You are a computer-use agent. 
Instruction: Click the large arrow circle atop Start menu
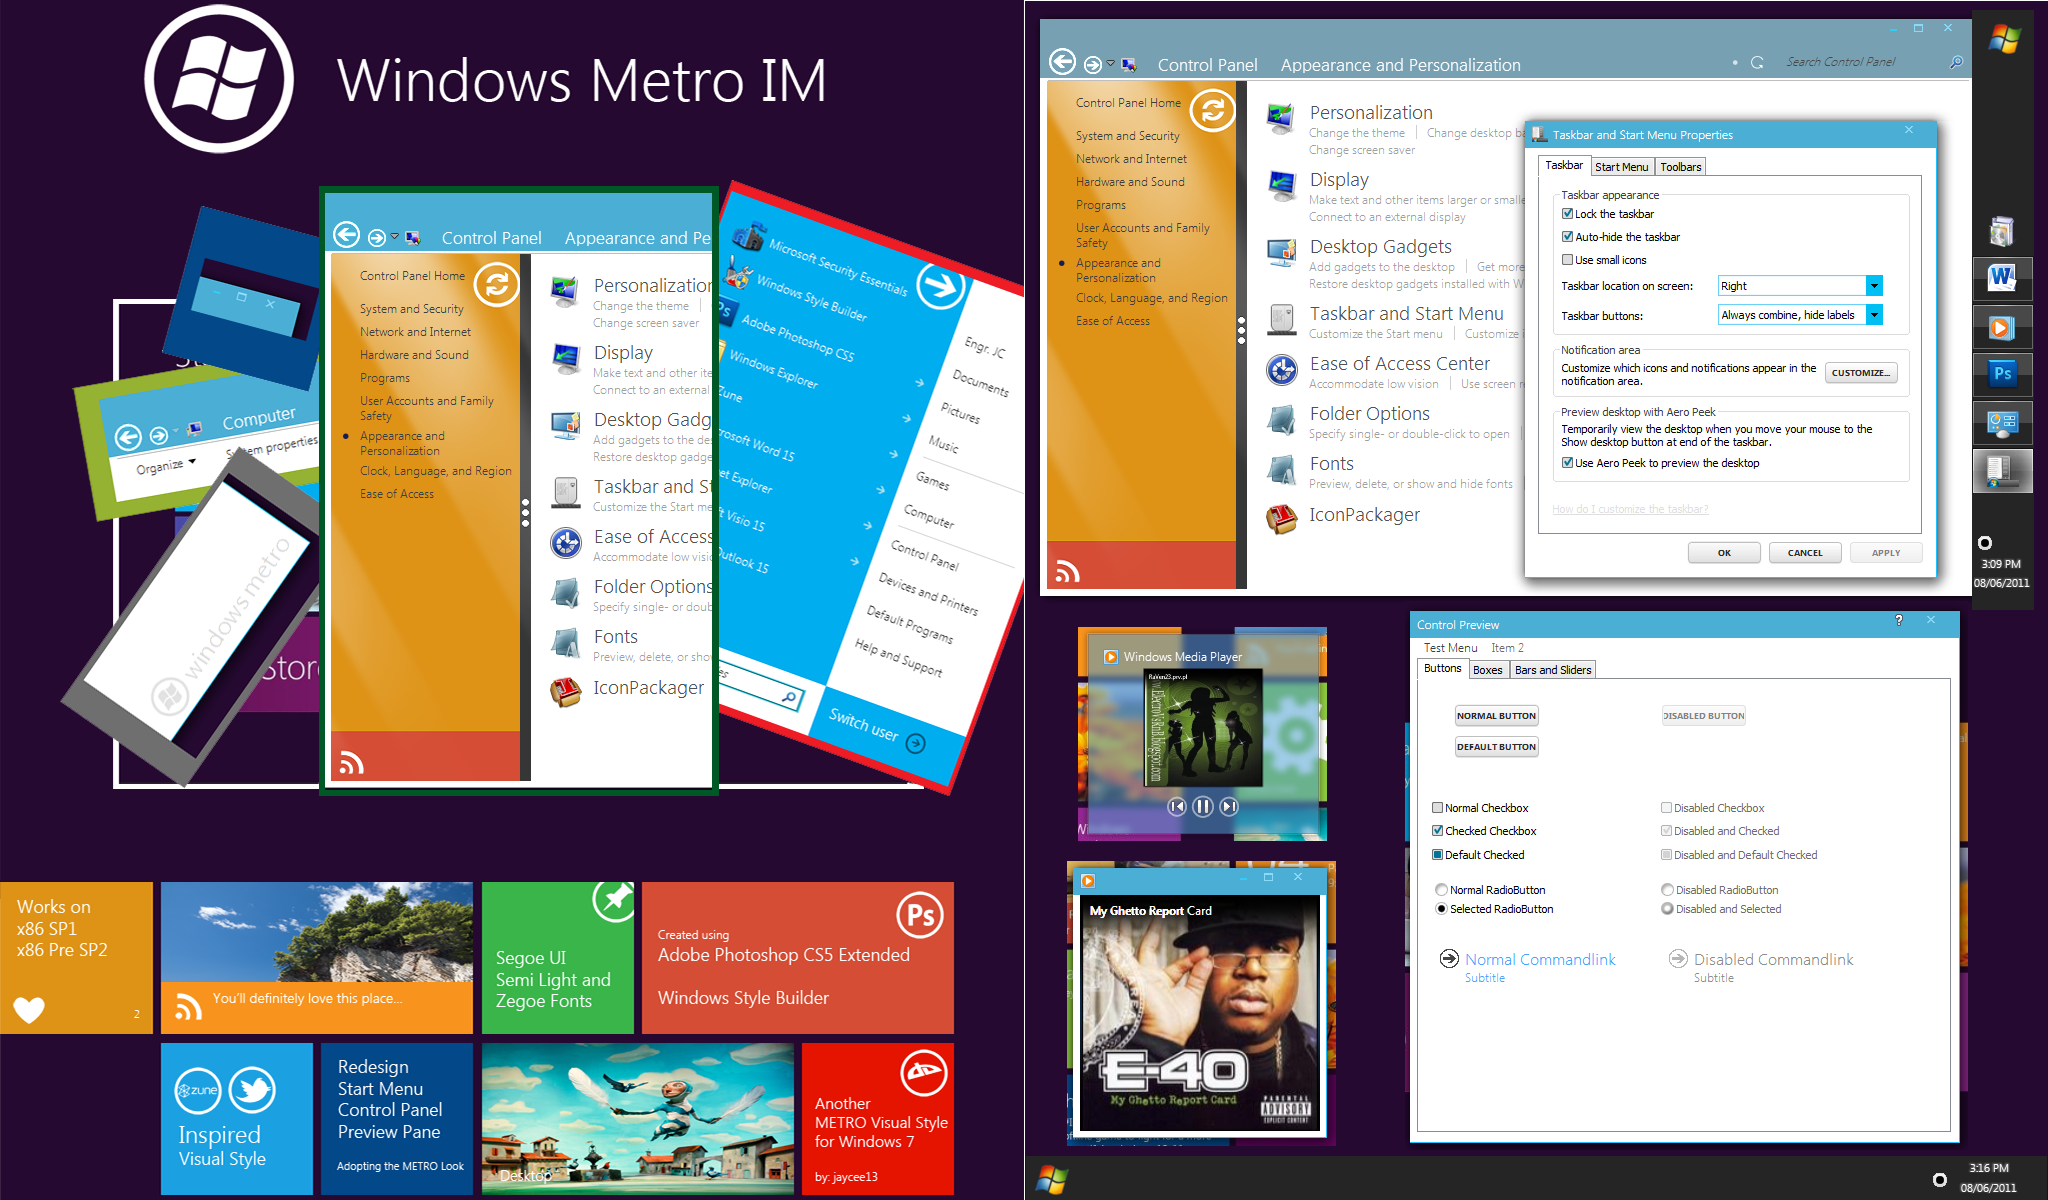click(x=940, y=288)
